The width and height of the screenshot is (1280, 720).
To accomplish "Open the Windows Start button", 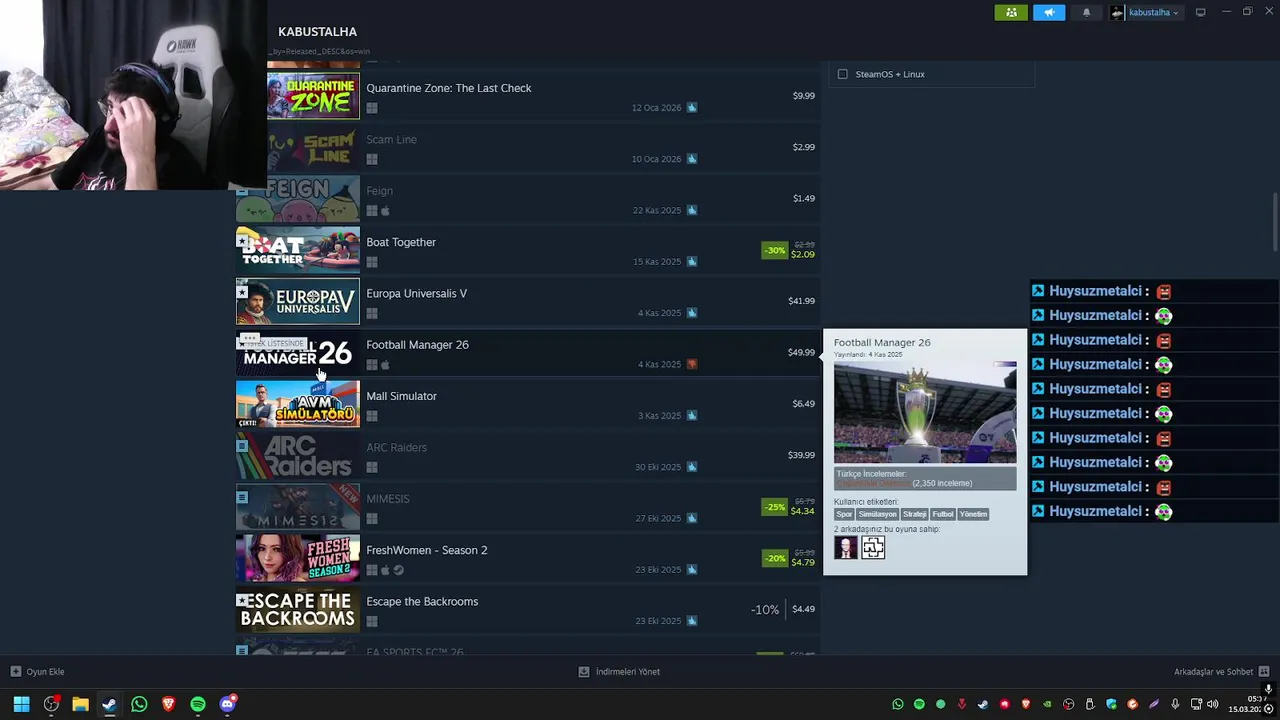I will pos(21,704).
